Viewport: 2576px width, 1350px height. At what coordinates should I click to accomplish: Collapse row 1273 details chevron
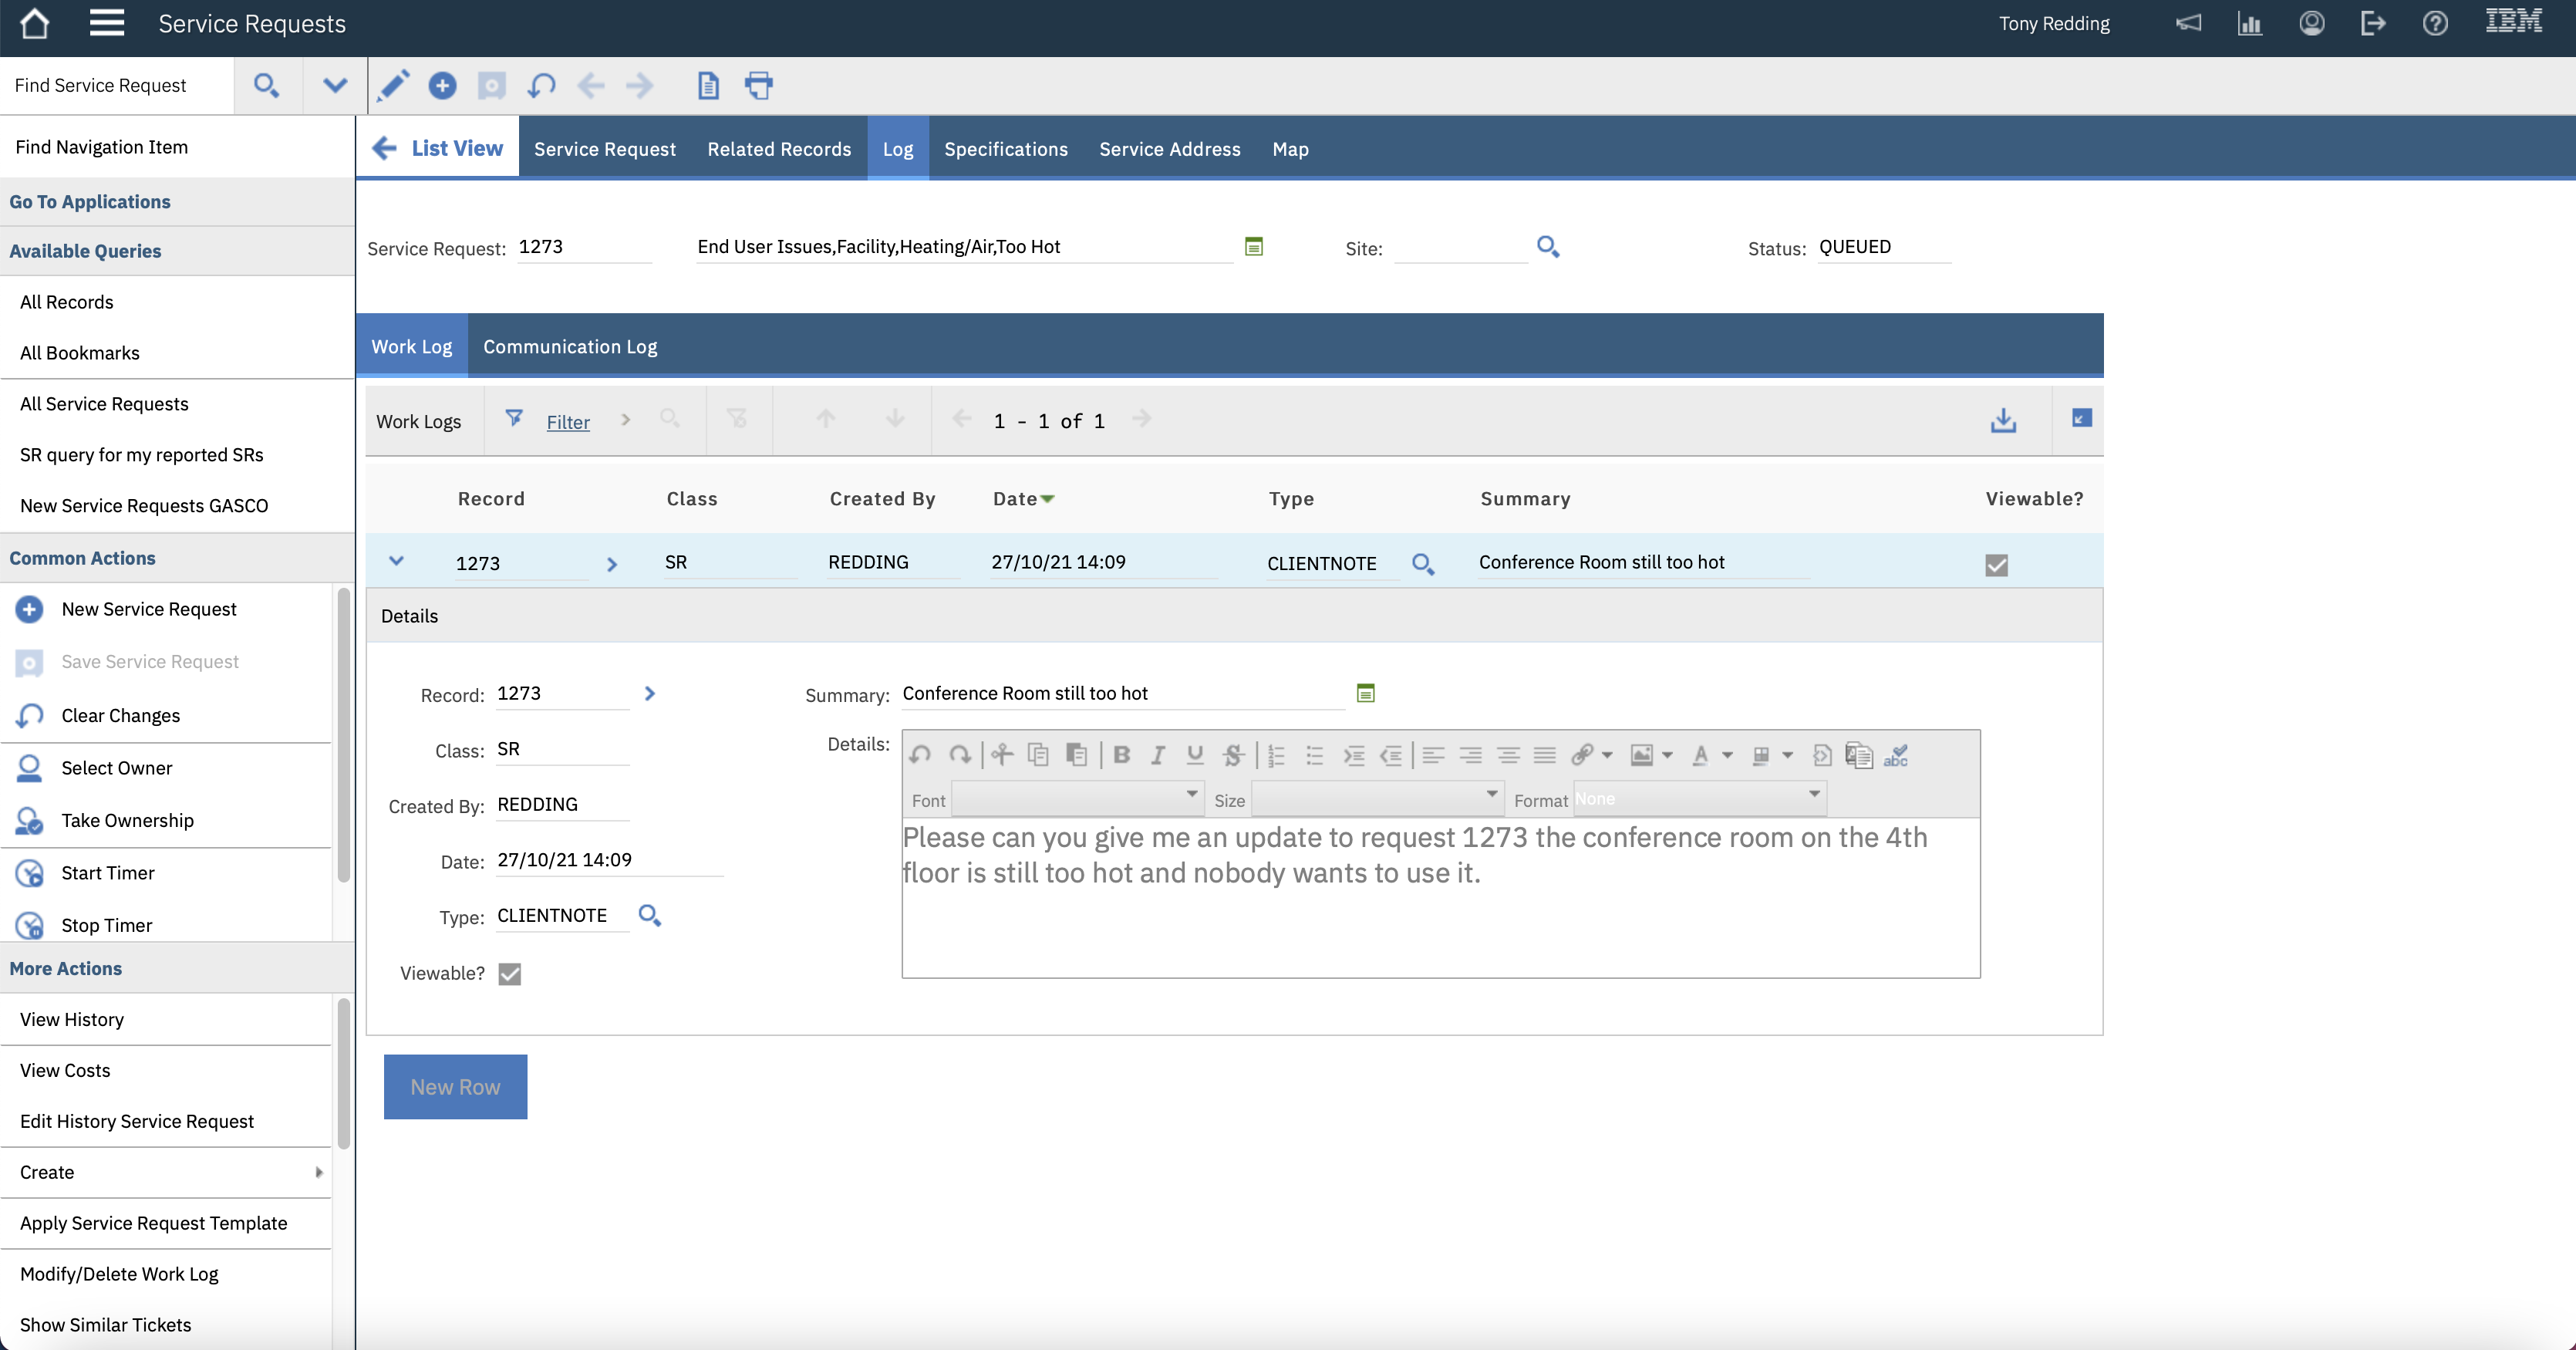tap(396, 562)
